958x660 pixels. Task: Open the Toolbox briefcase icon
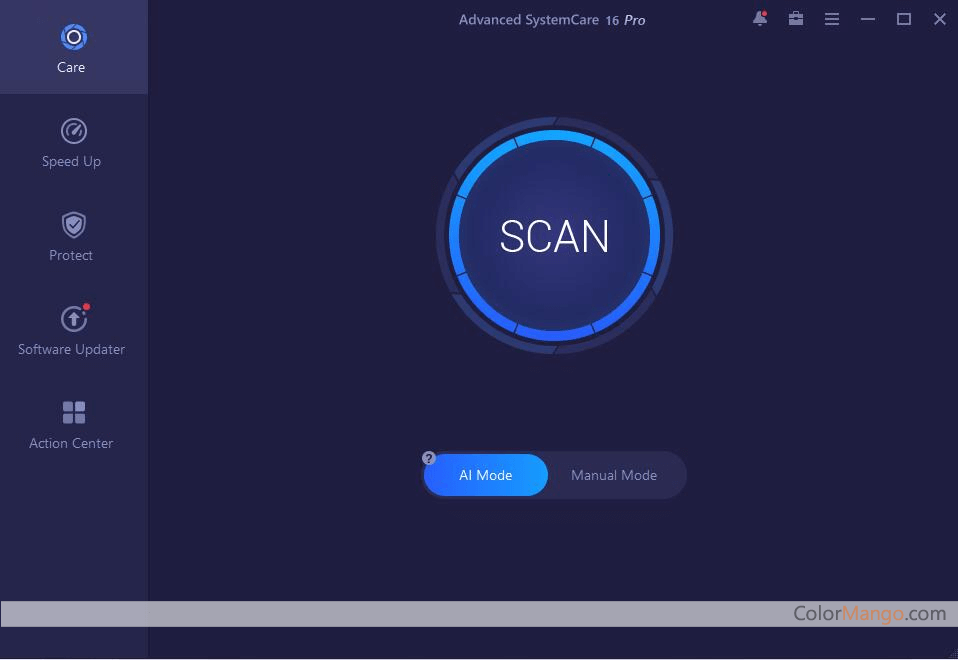point(796,19)
